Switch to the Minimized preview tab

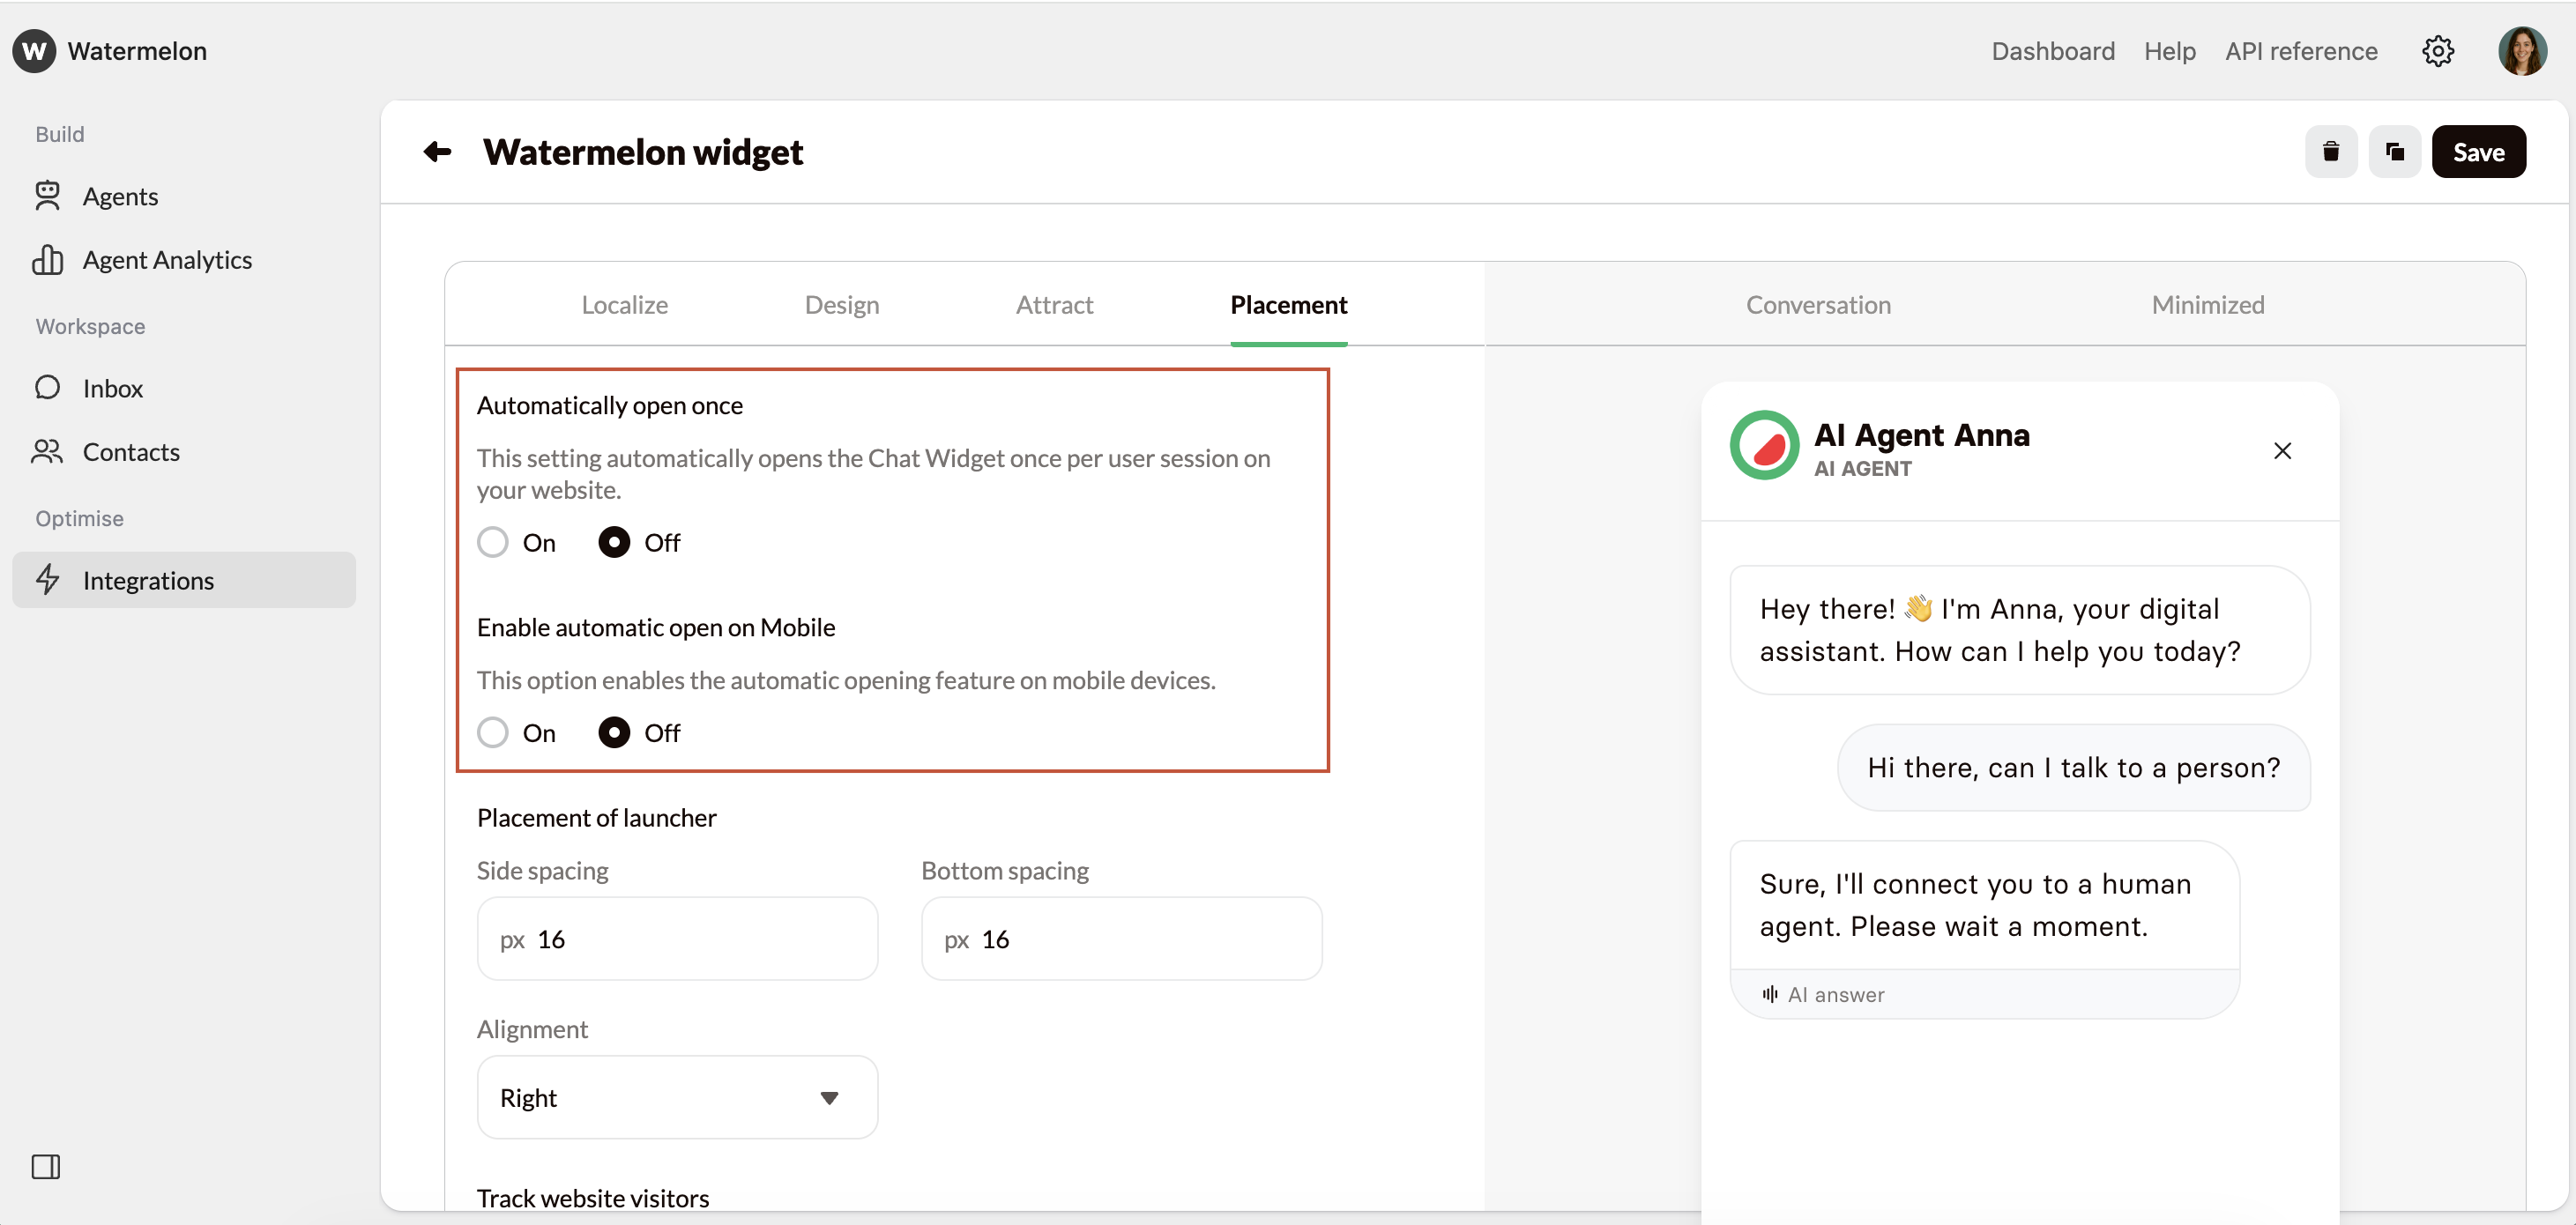click(x=2207, y=305)
